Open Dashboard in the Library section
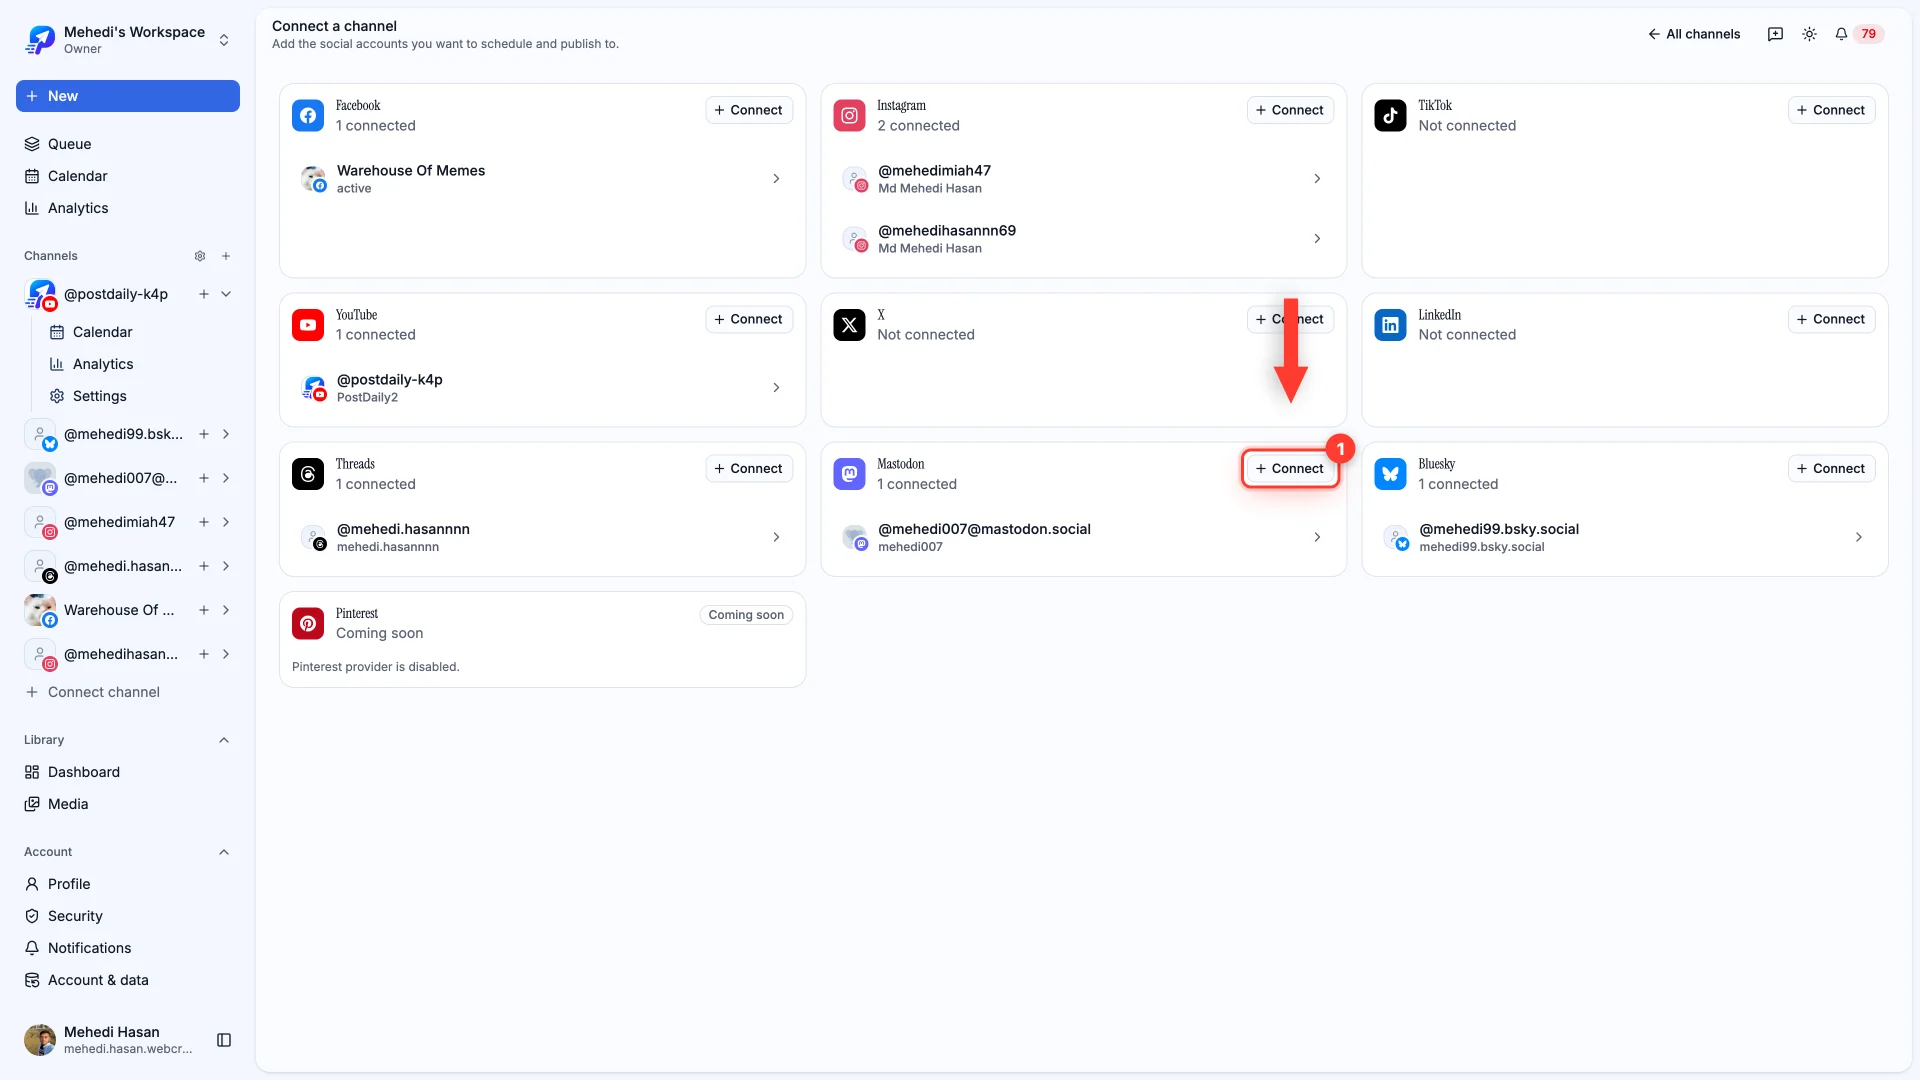This screenshot has height=1080, width=1920. pyautogui.click(x=128, y=772)
